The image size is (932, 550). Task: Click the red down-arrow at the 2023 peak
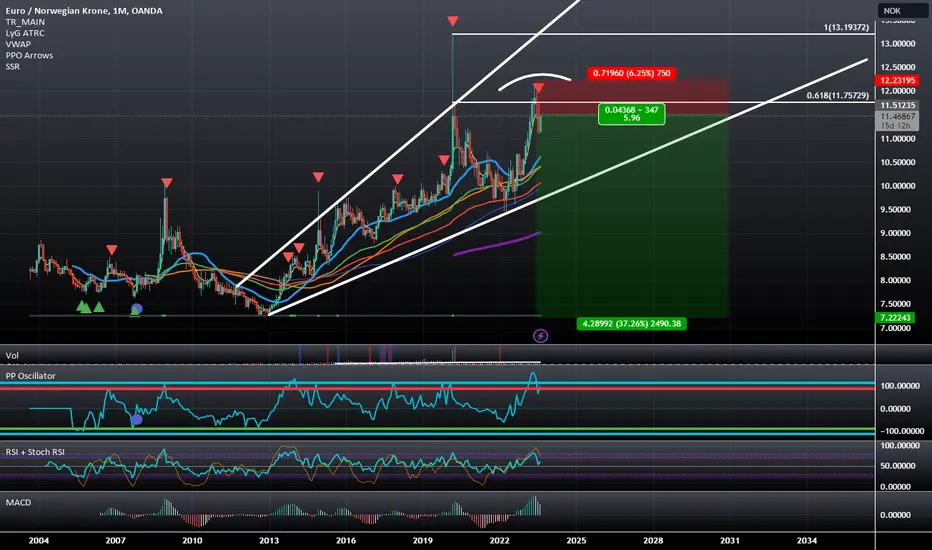click(539, 88)
